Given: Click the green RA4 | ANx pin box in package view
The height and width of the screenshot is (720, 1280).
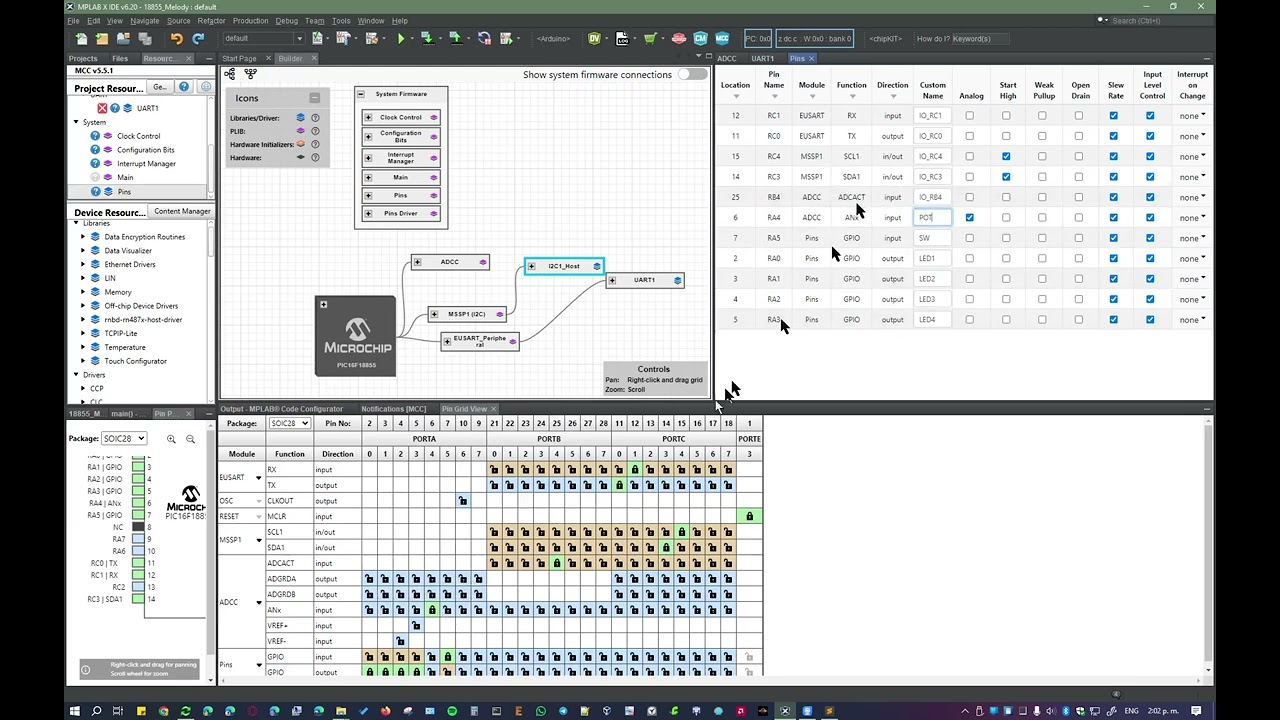Looking at the screenshot, I should click(x=138, y=504).
